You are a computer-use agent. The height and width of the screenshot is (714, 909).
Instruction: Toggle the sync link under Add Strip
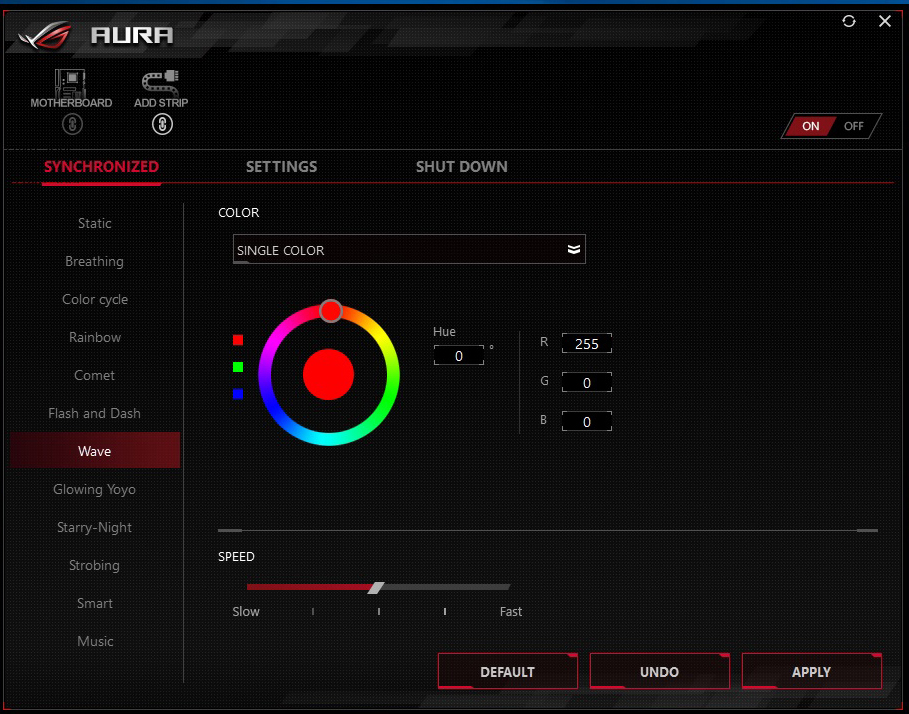(162, 124)
